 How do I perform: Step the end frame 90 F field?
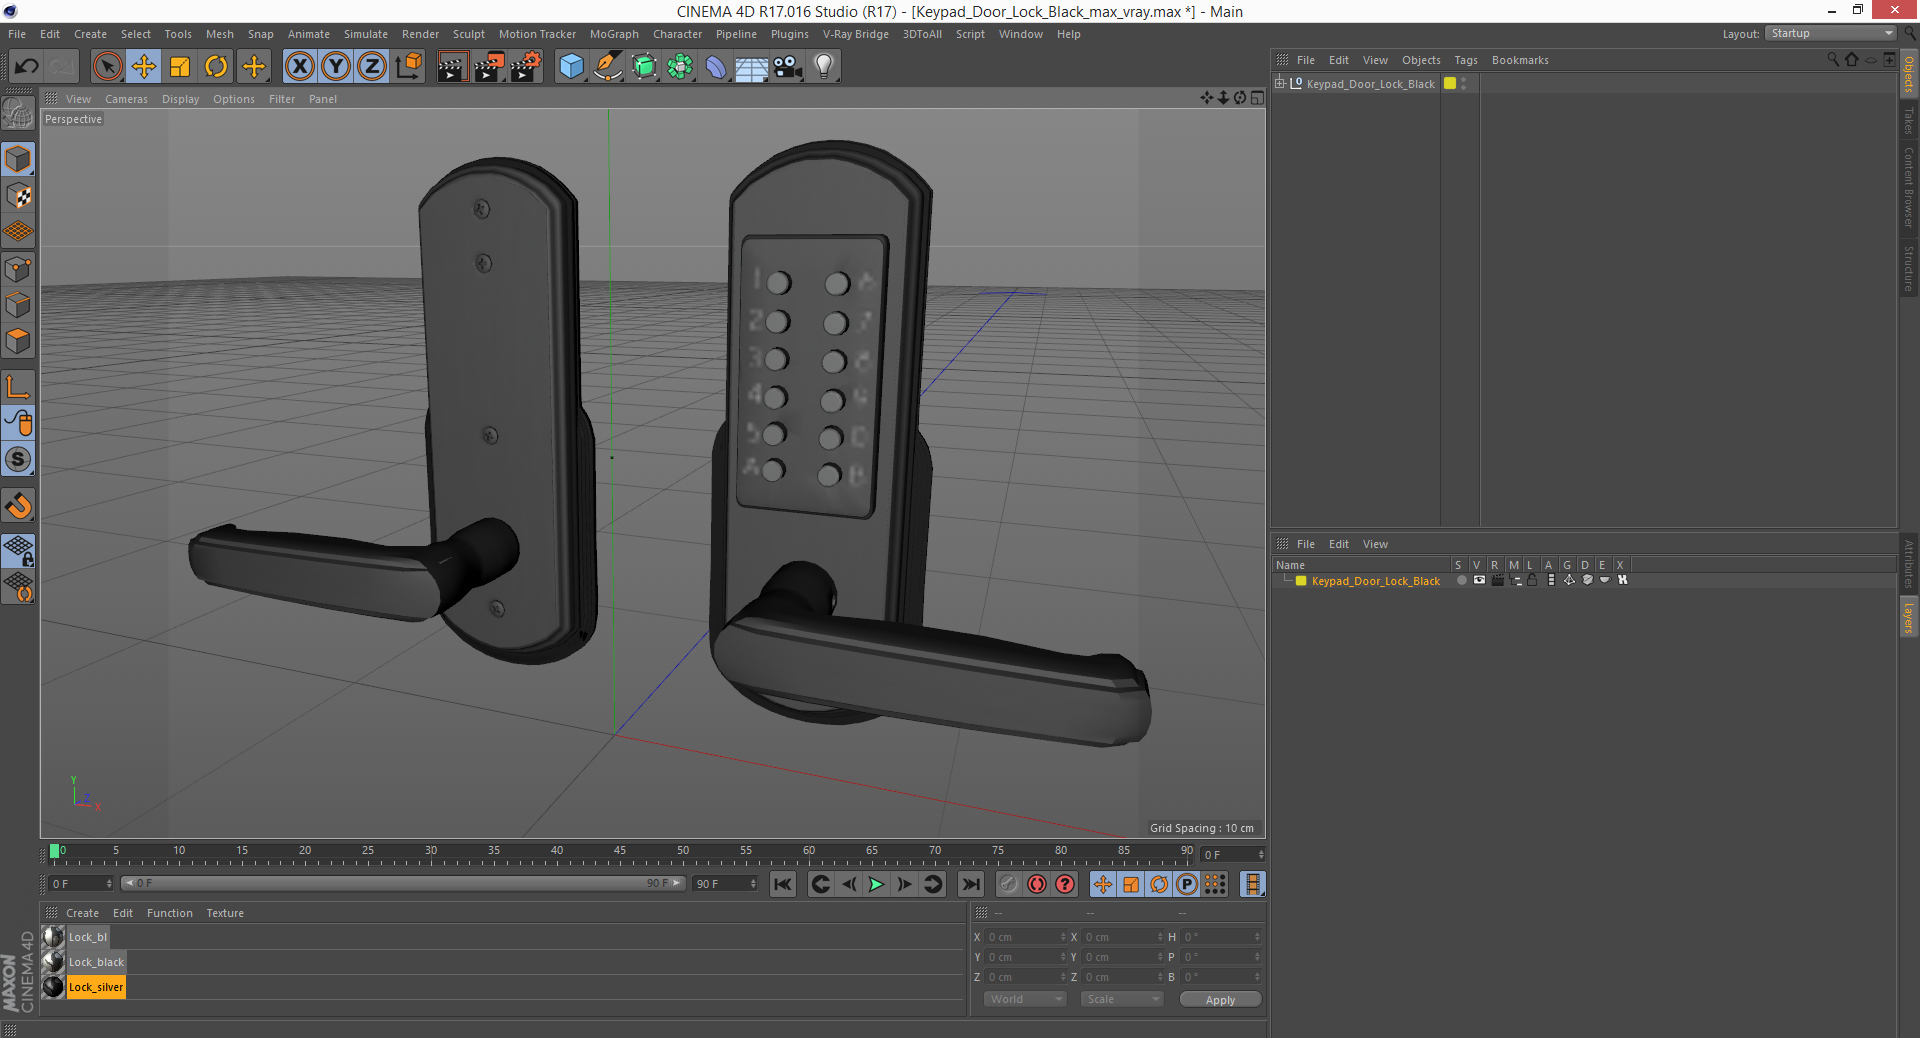(726, 884)
